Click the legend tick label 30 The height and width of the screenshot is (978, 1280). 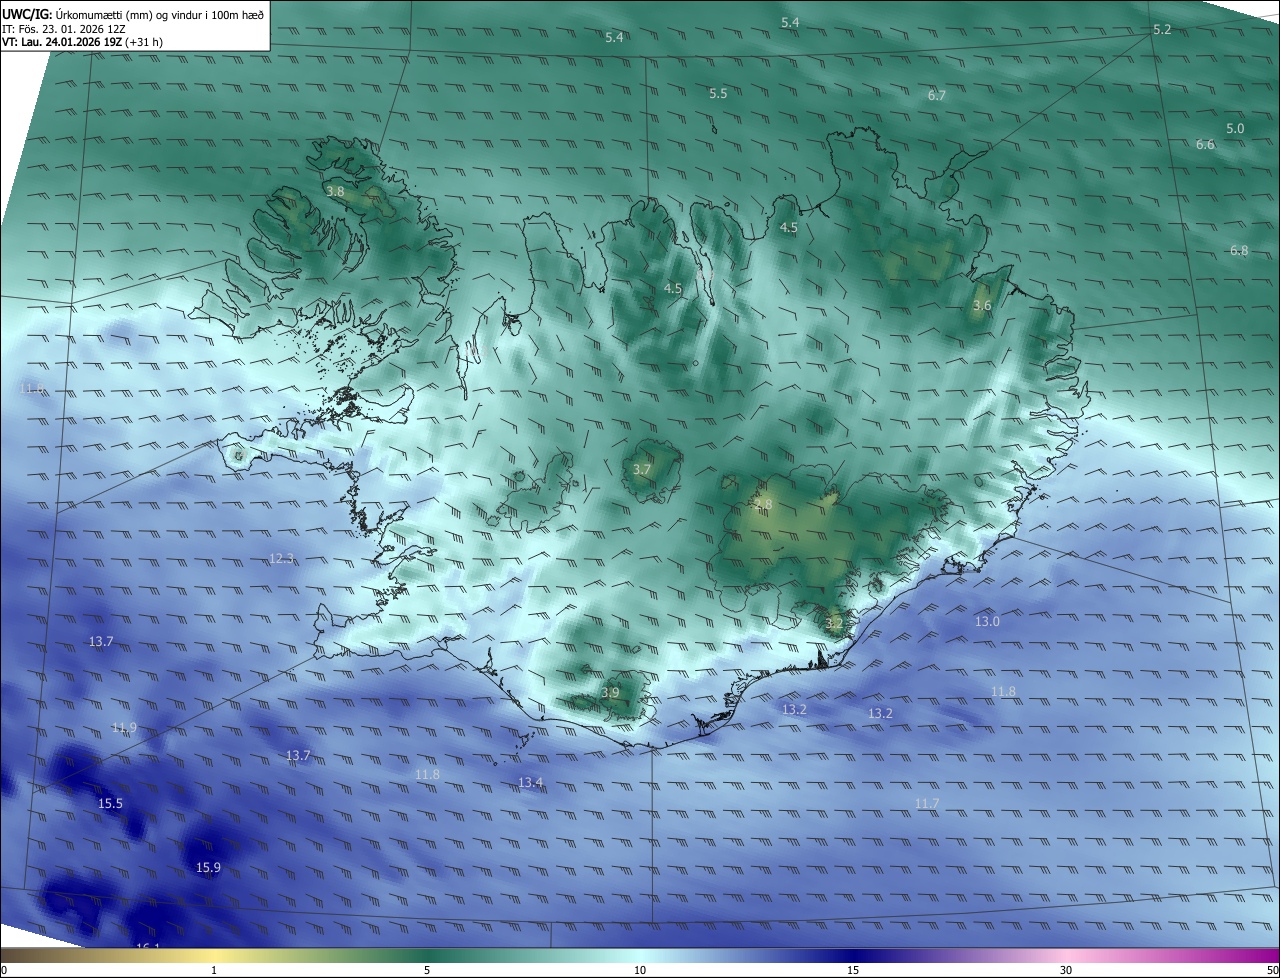[x=1066, y=970]
